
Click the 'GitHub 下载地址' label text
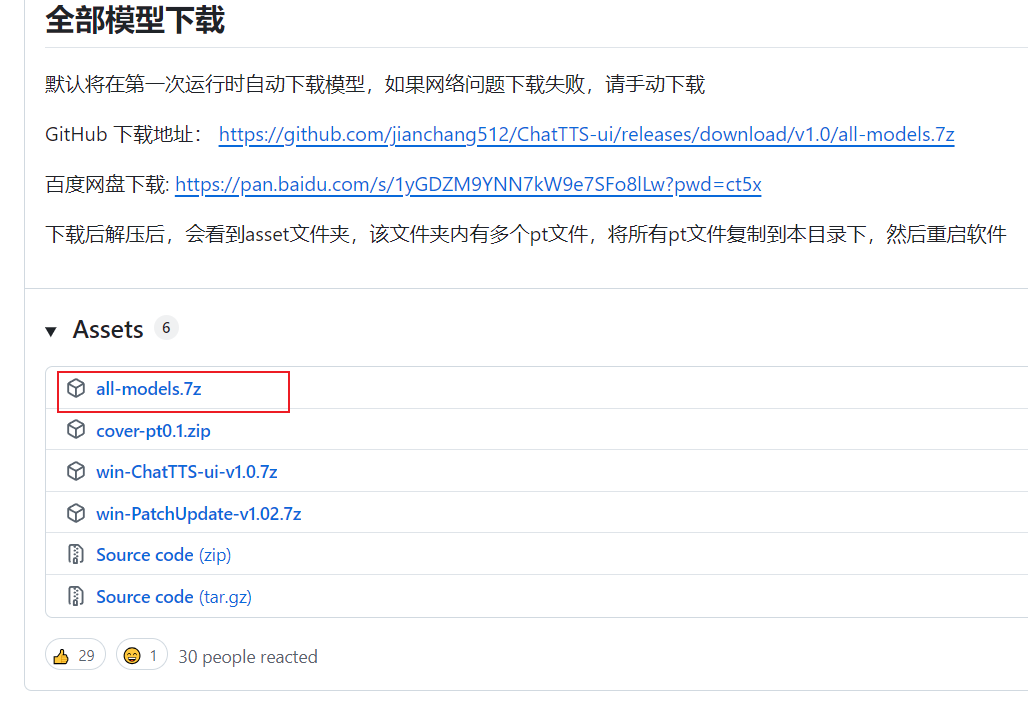(x=123, y=134)
